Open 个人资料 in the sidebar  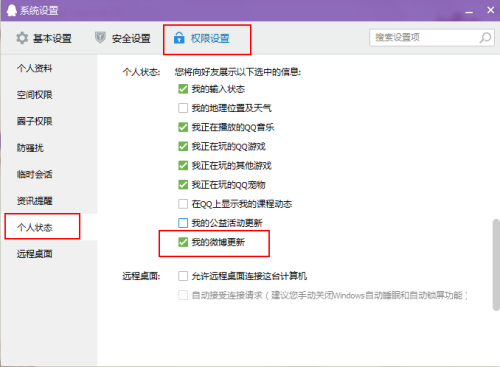point(35,68)
